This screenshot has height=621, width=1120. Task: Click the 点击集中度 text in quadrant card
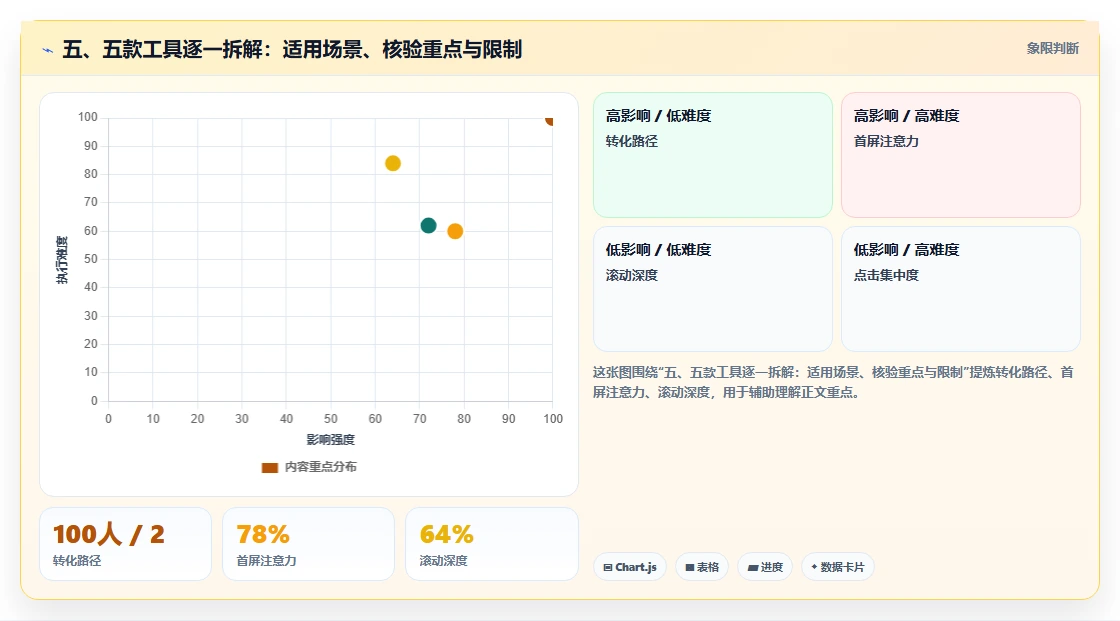[886, 275]
